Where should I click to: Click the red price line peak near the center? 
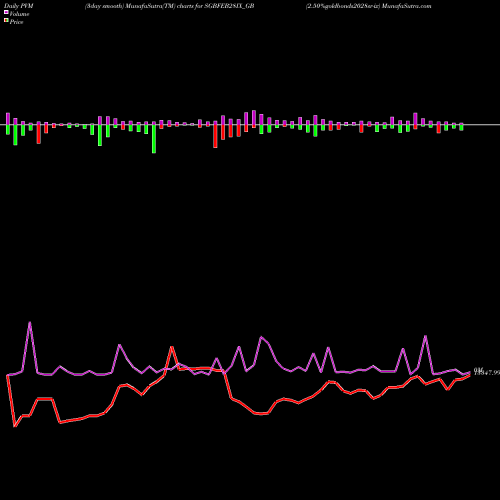click(172, 348)
